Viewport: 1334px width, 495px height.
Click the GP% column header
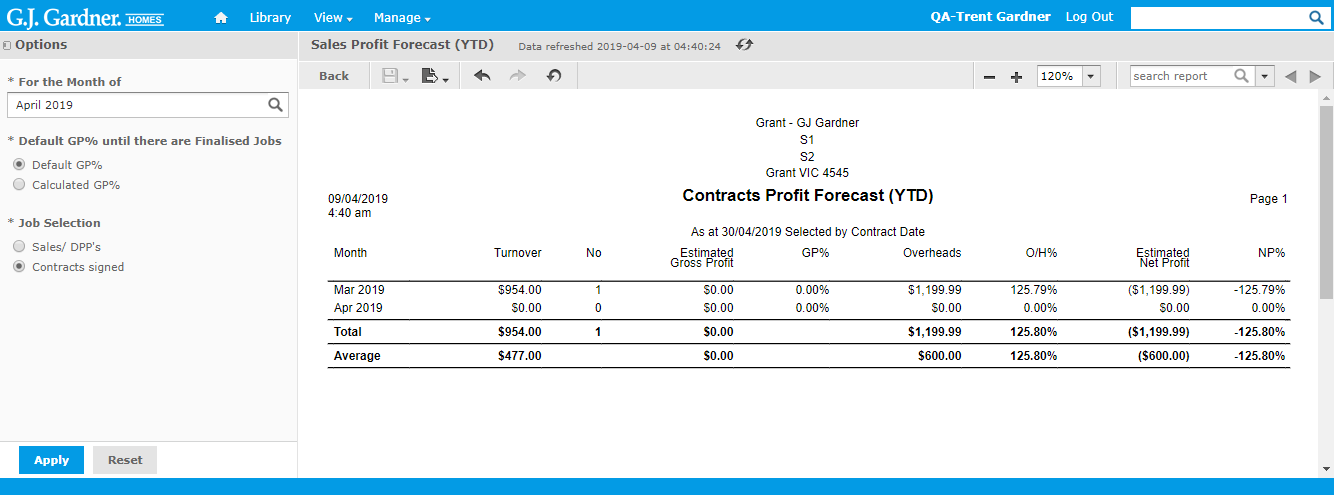pos(815,253)
